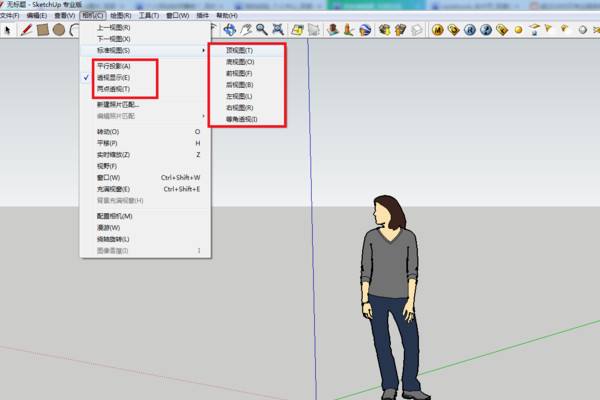Select 后视图(B) back view
Viewport: 600px width, 400px height.
click(239, 85)
